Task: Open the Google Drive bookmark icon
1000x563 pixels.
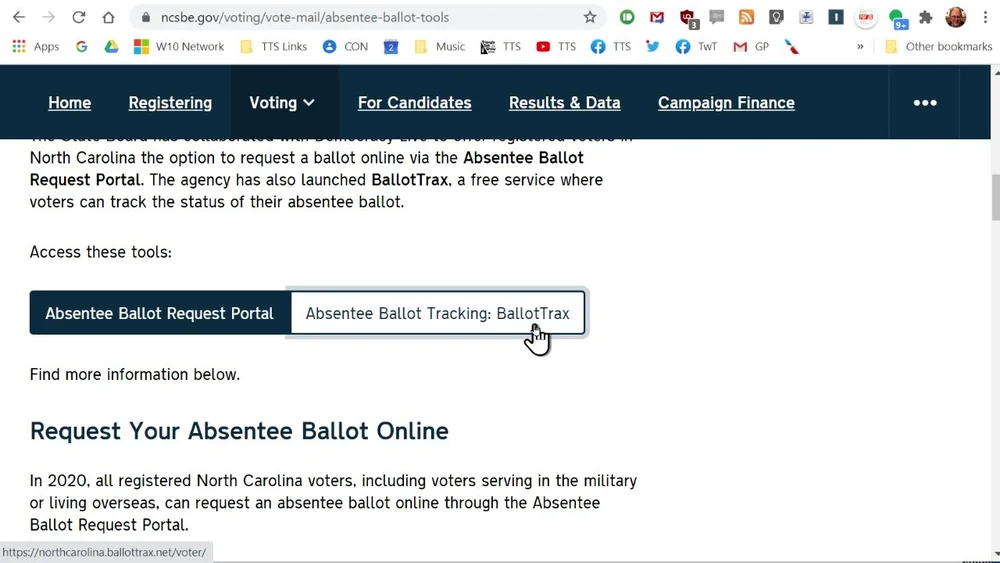Action: [112, 47]
